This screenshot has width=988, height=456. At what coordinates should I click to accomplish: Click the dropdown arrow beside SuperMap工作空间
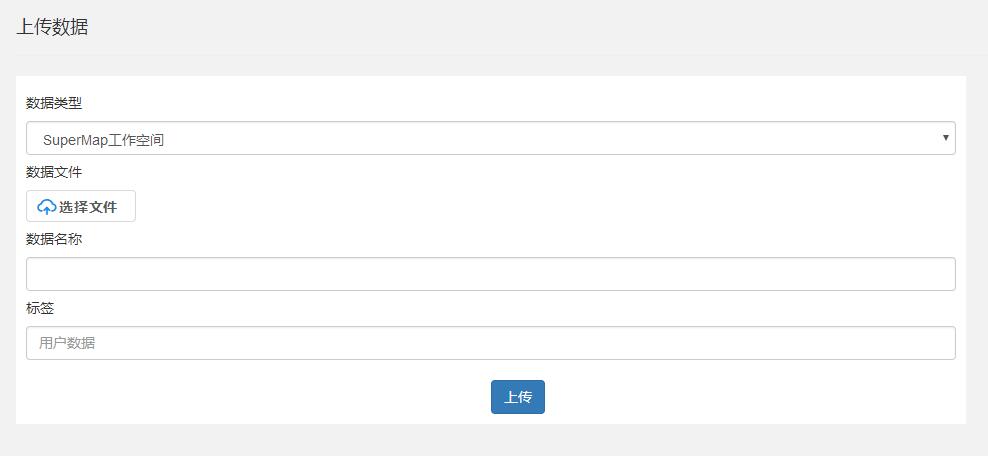[x=945, y=138]
